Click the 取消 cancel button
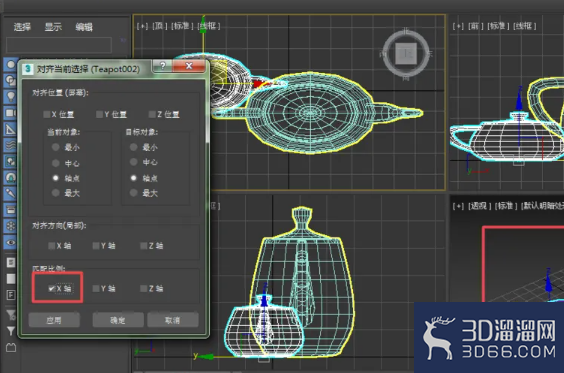The width and height of the screenshot is (564, 373). click(x=173, y=320)
